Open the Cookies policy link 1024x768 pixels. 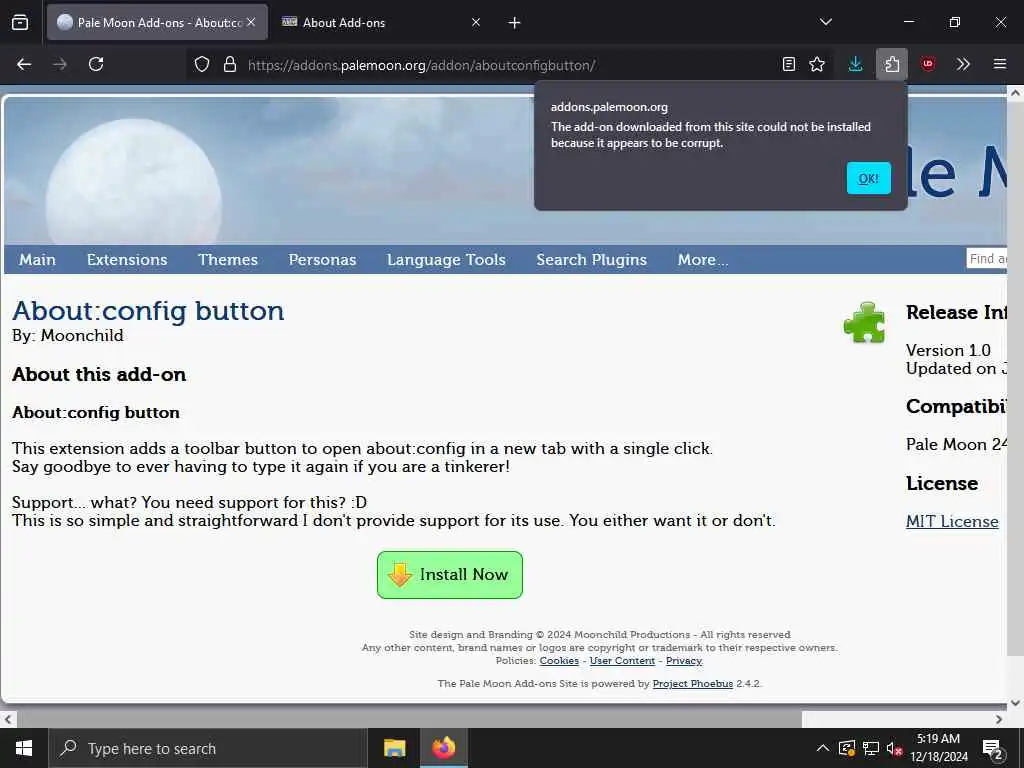point(559,660)
